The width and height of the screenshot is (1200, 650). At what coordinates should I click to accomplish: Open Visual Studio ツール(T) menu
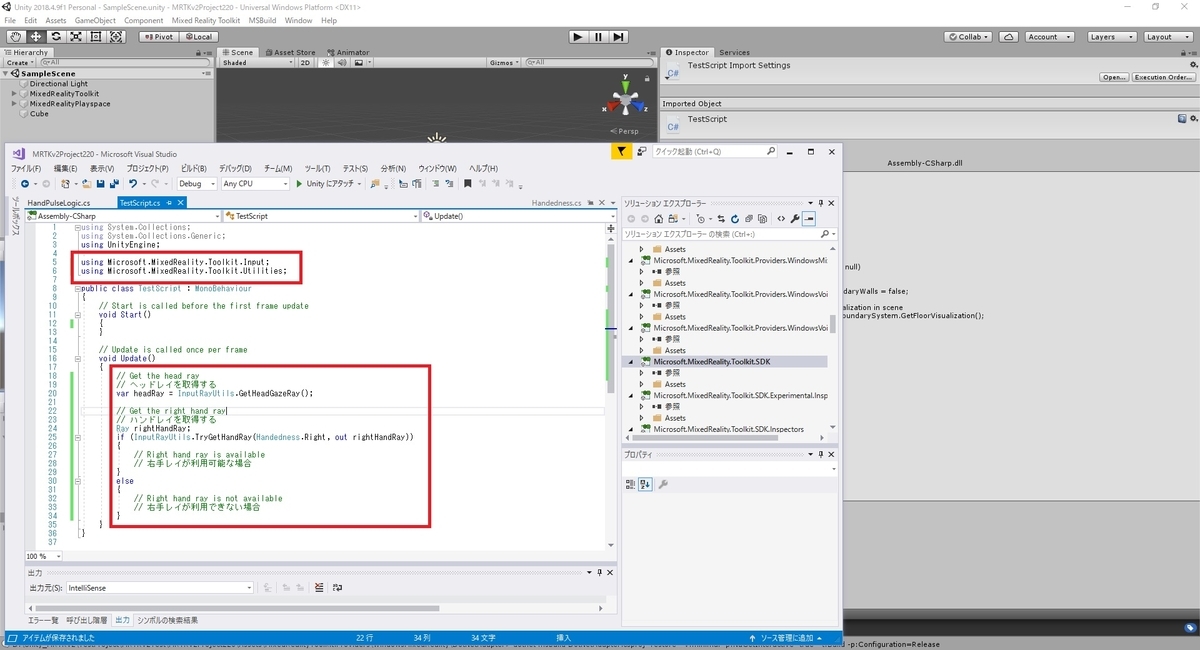tap(317, 169)
